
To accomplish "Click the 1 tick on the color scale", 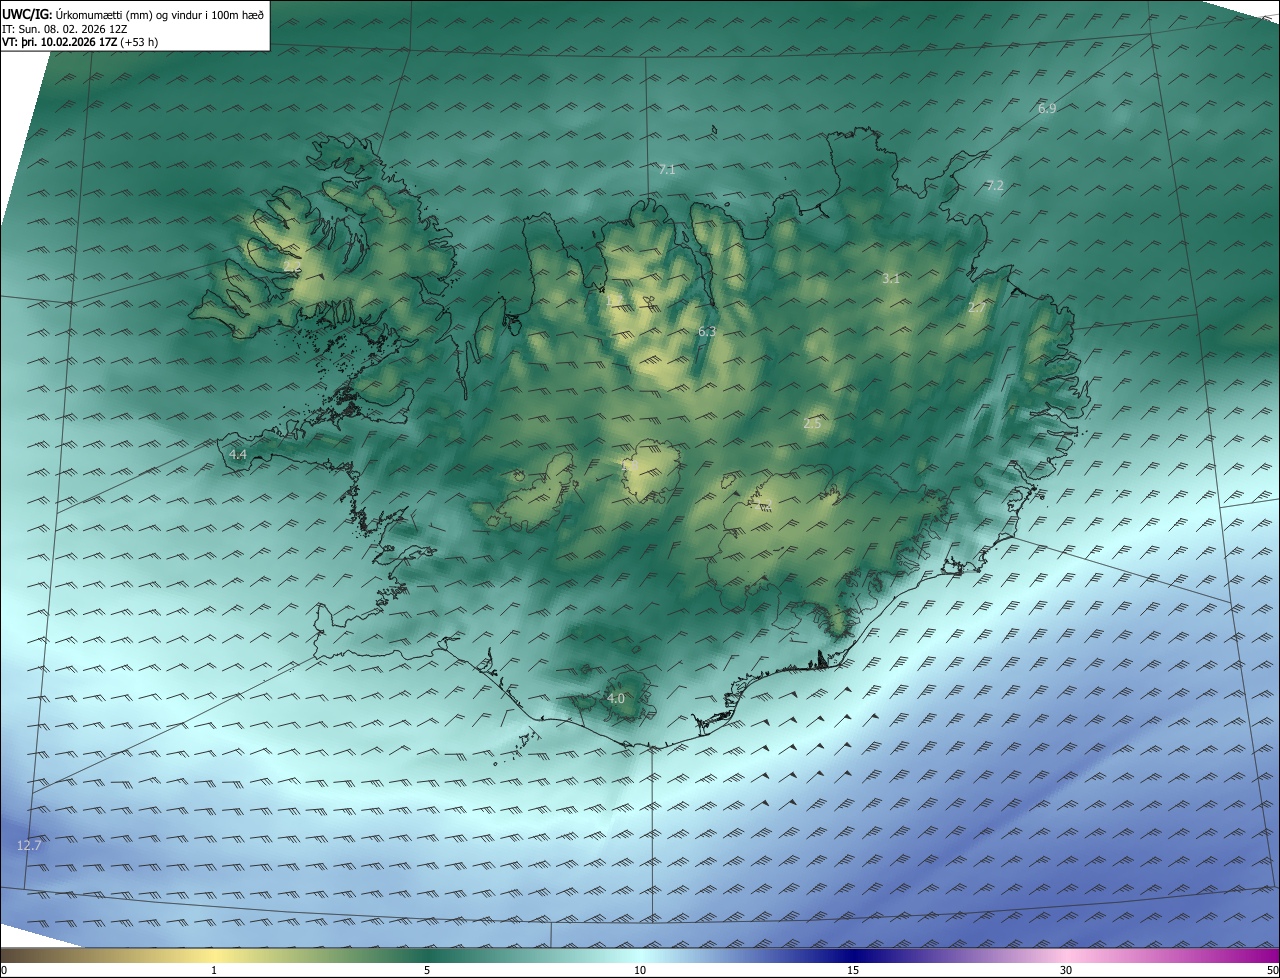I will [214, 970].
